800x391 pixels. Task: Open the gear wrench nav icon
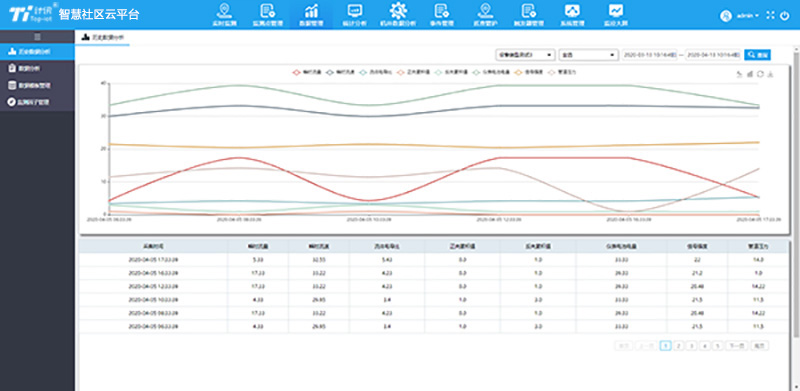pos(397,14)
